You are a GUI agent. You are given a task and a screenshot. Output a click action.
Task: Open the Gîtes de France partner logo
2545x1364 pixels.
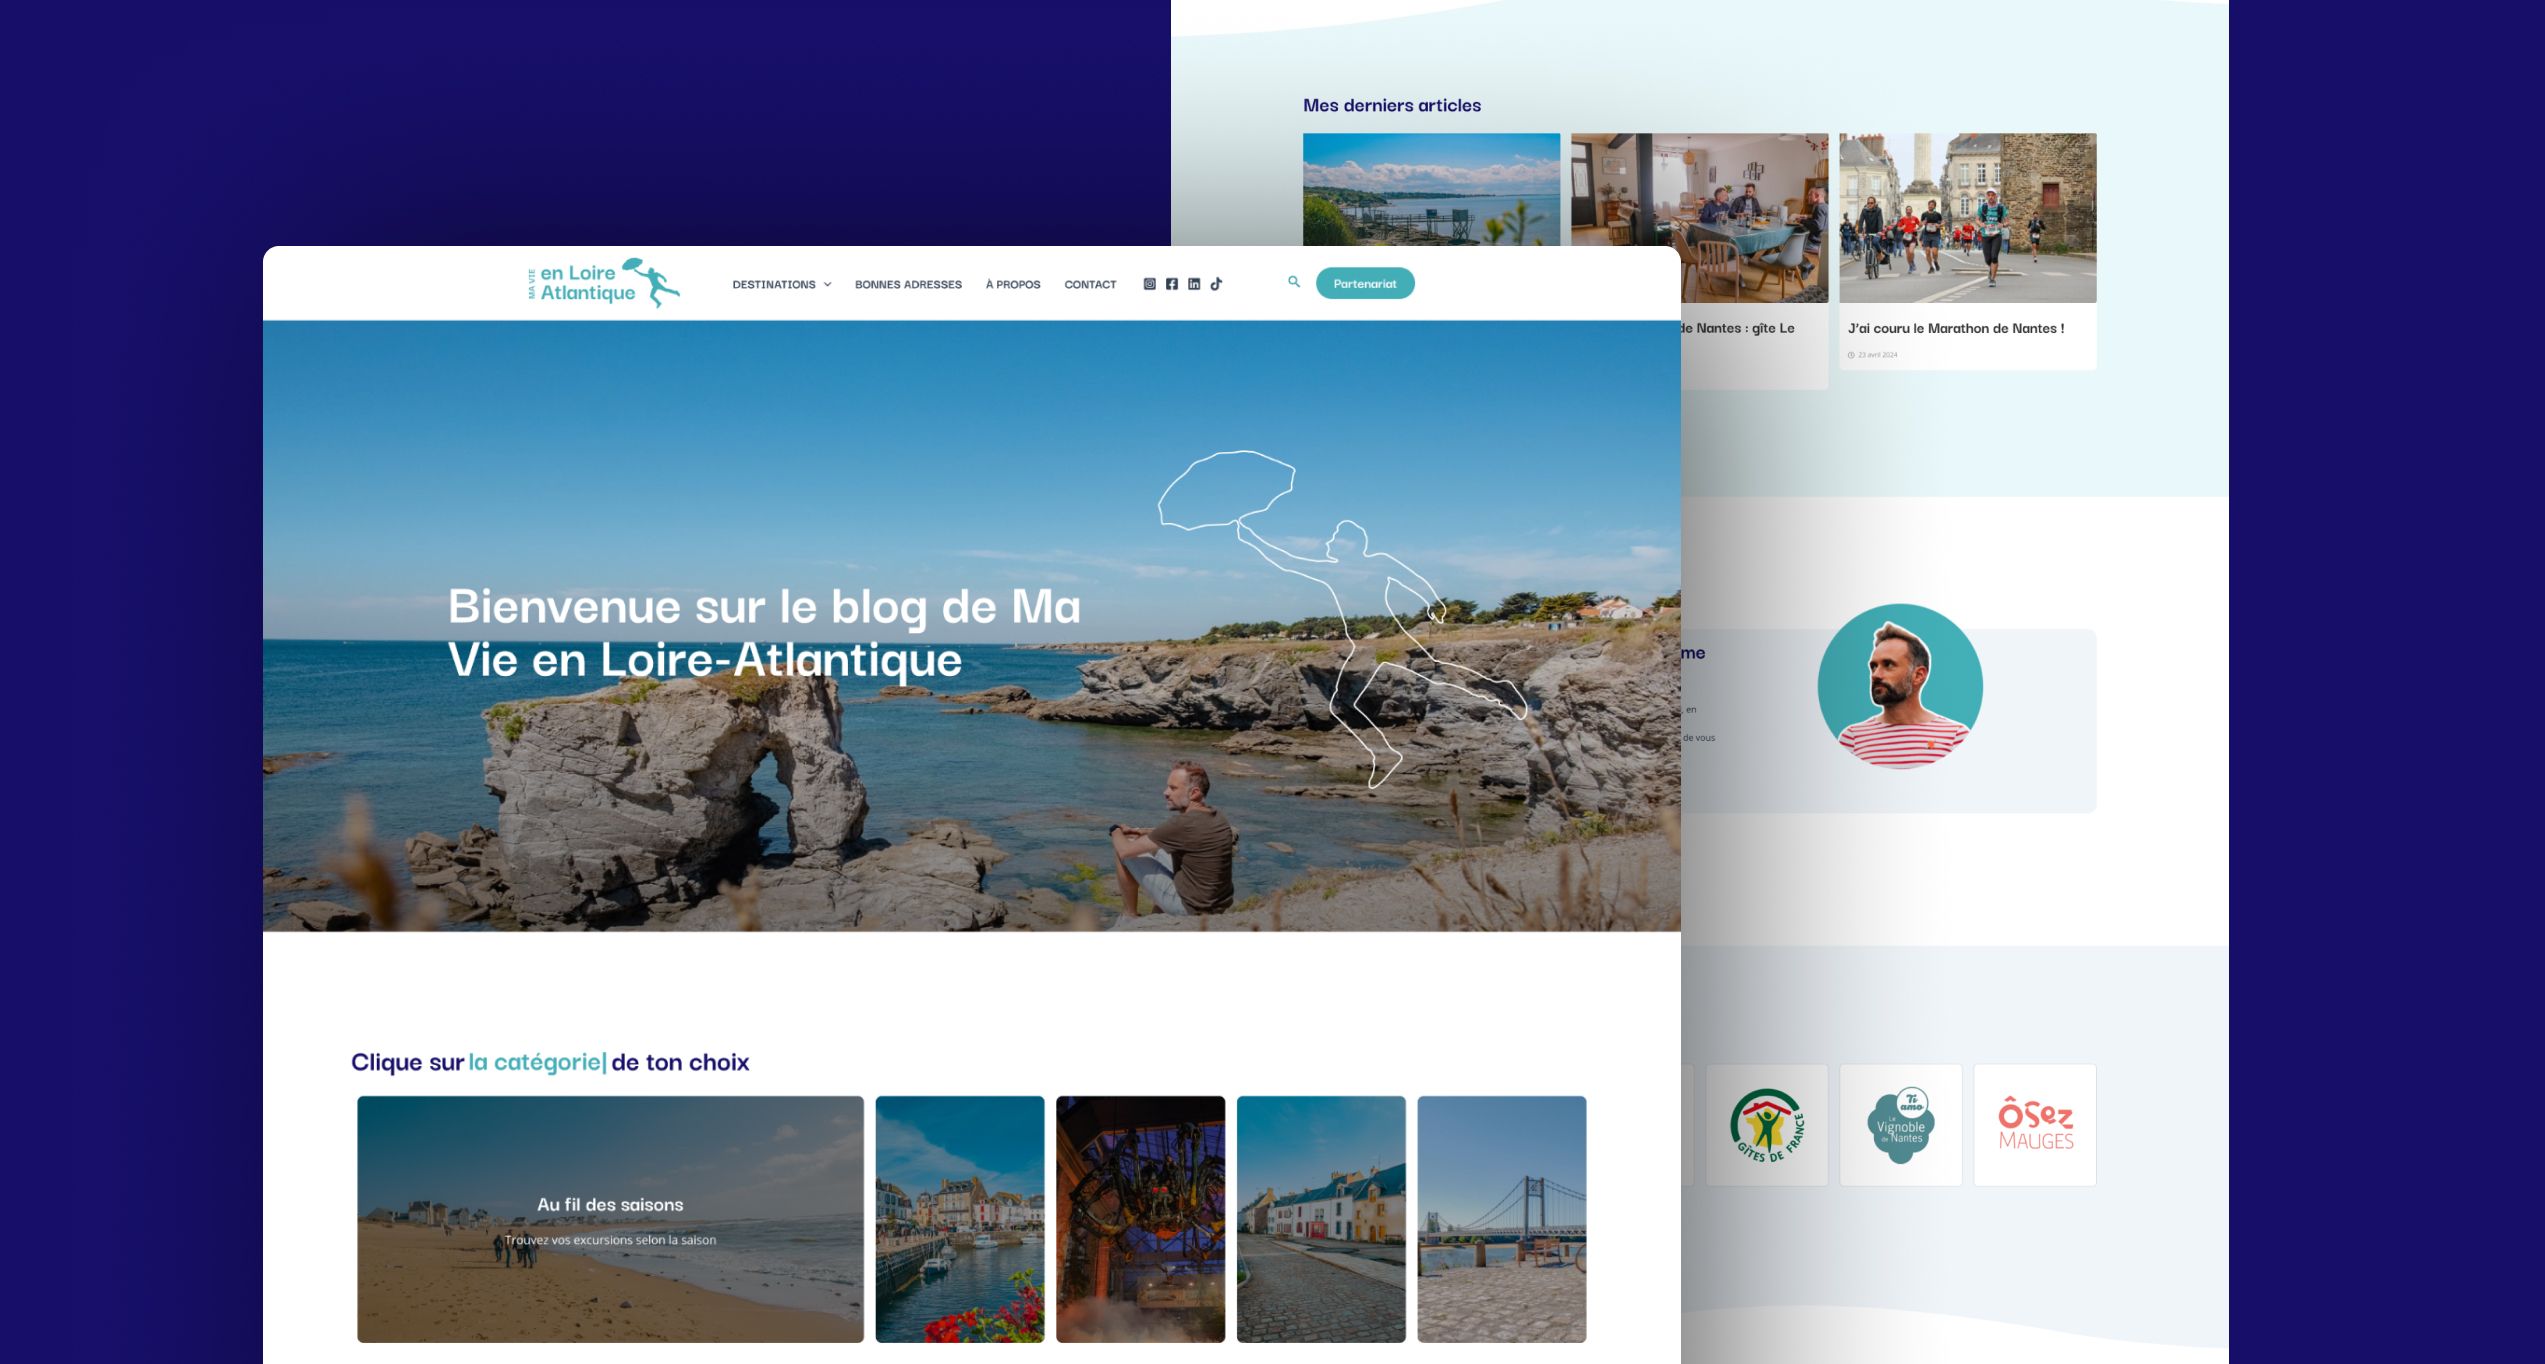[1767, 1125]
